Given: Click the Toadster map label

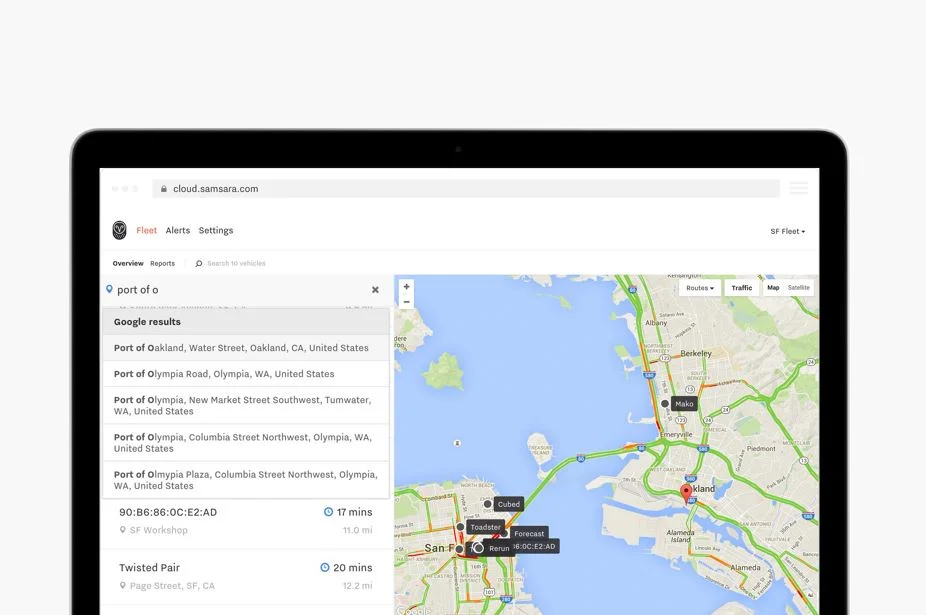Looking at the screenshot, I should [485, 527].
